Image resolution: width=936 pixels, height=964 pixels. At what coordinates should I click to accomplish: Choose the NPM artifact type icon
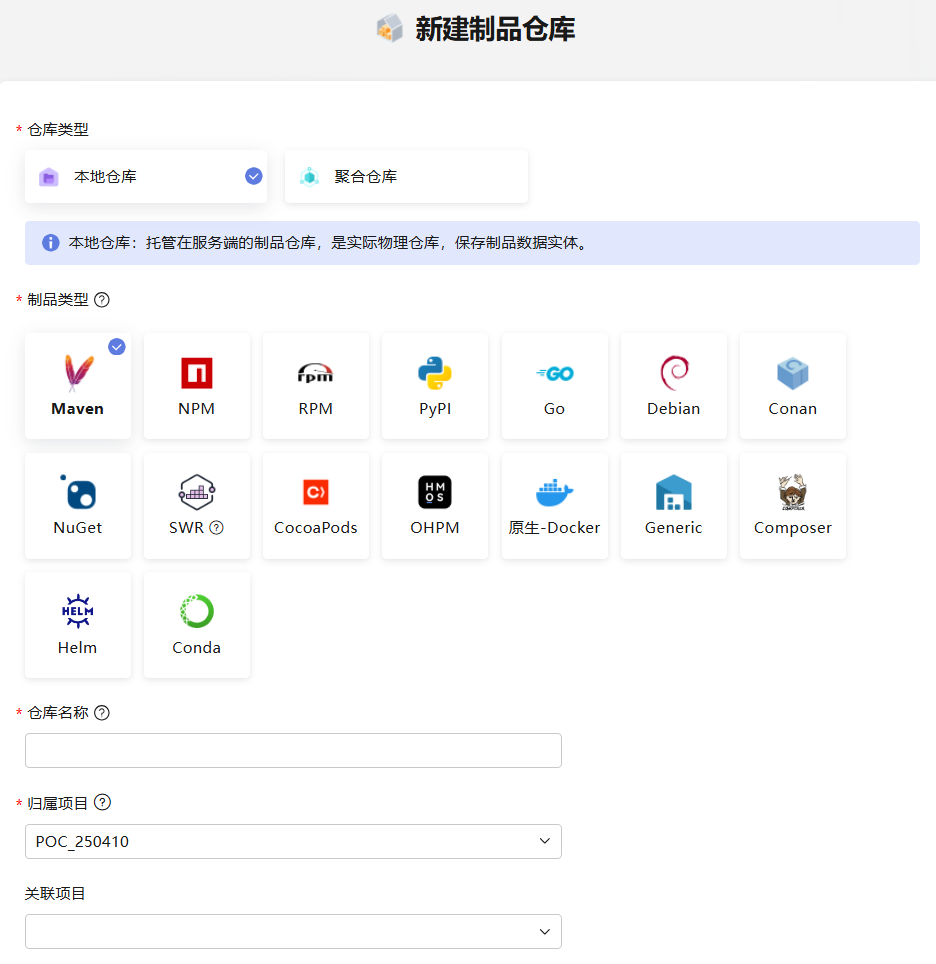click(197, 373)
